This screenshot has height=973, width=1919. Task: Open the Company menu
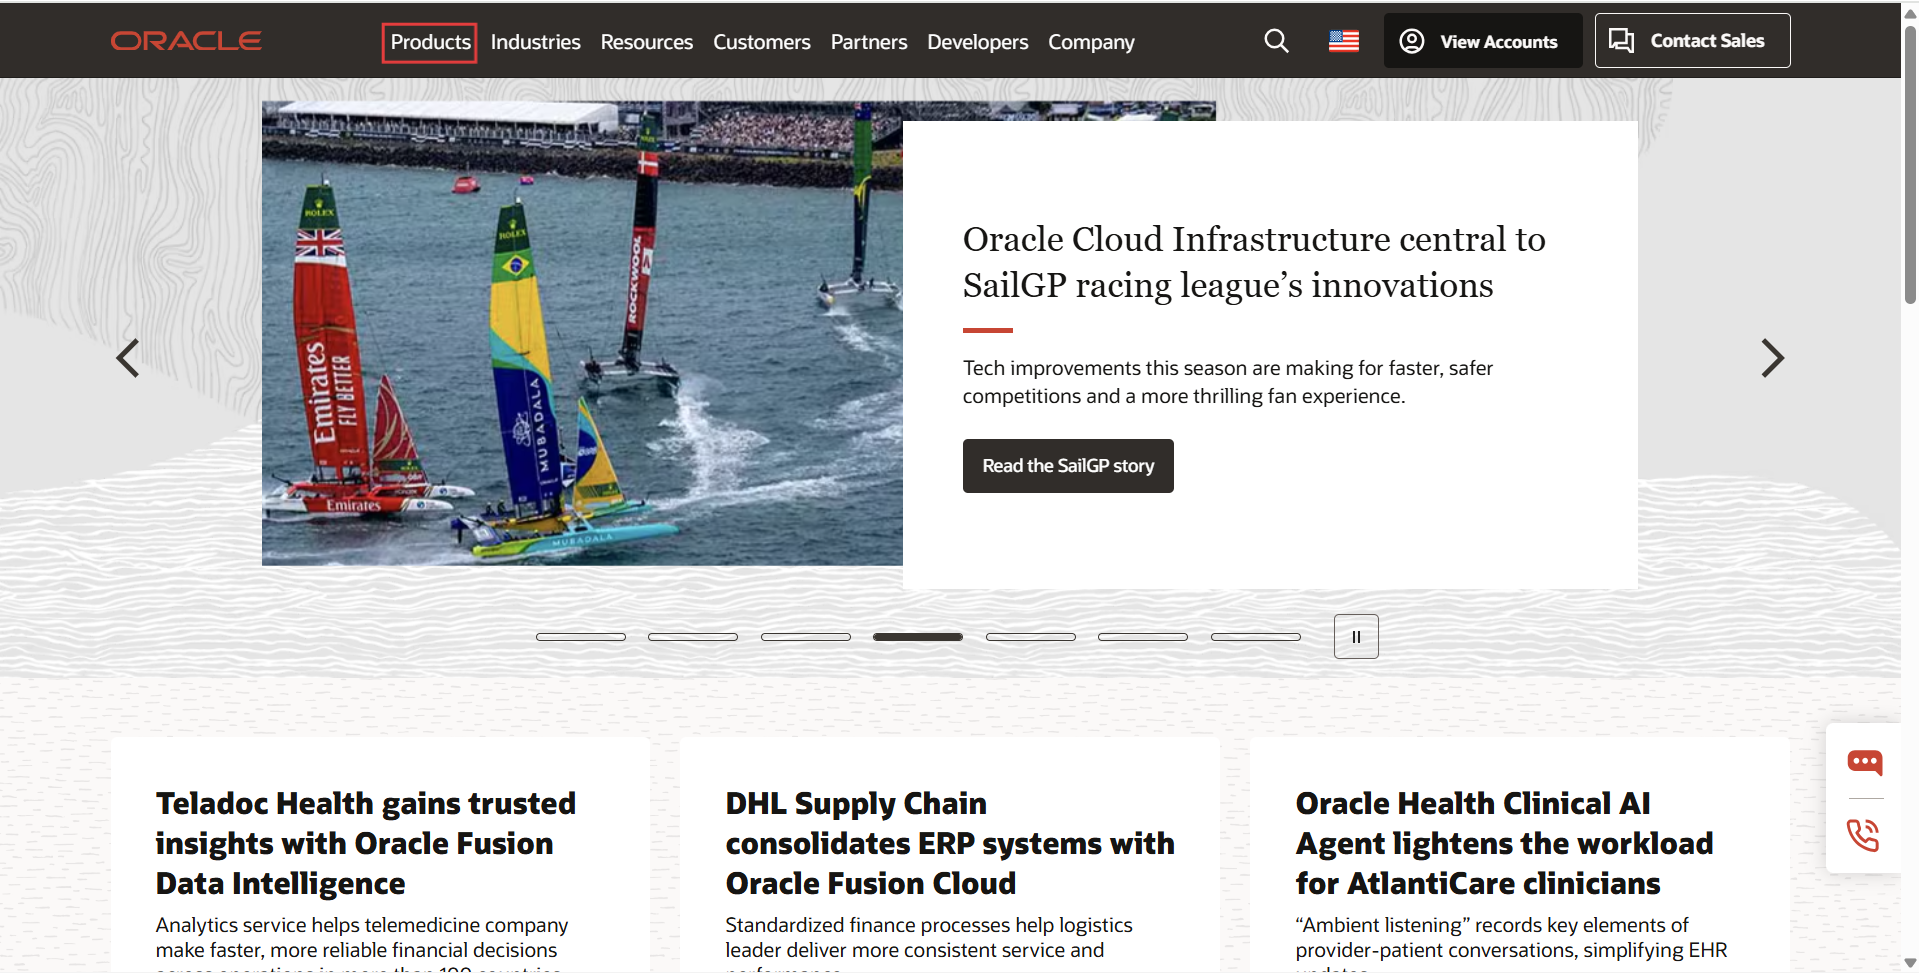(1091, 42)
